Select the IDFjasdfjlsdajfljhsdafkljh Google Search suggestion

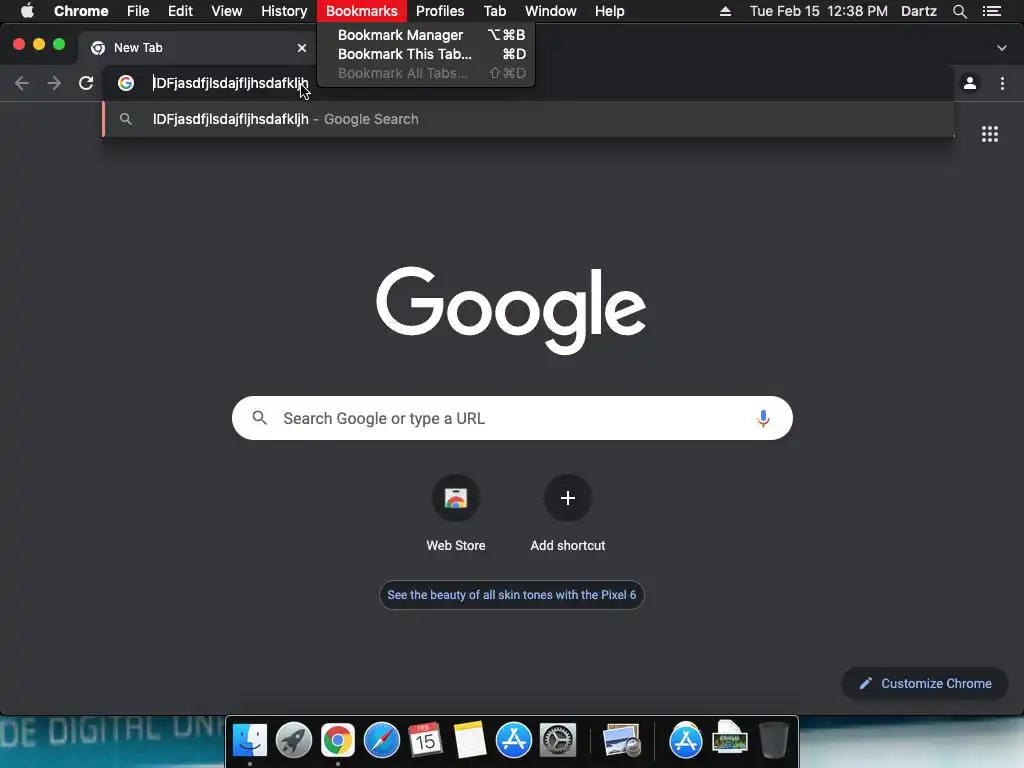click(x=528, y=119)
